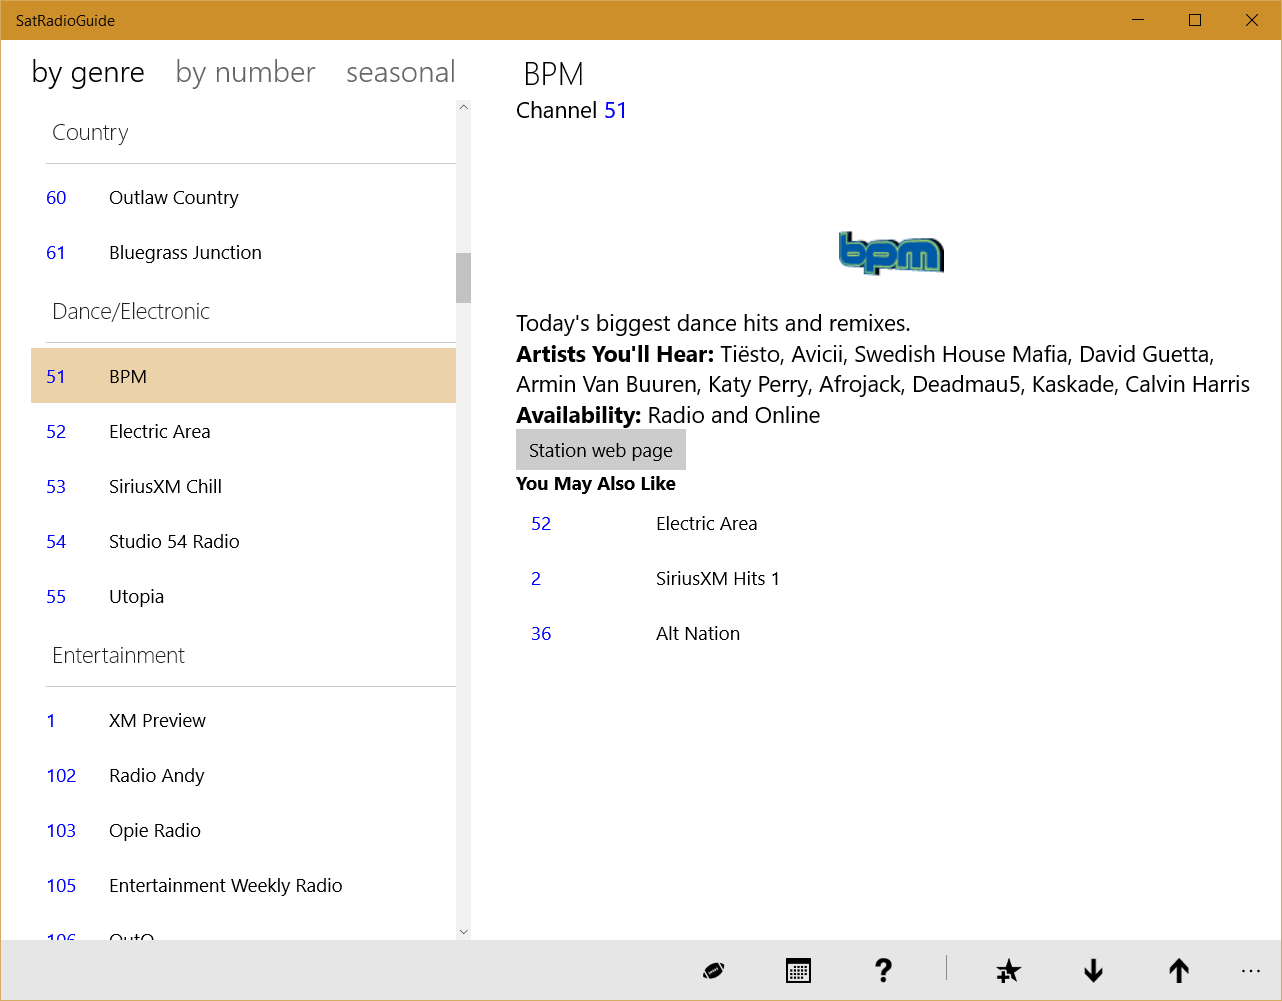Open the calendar schedule icon

(798, 970)
